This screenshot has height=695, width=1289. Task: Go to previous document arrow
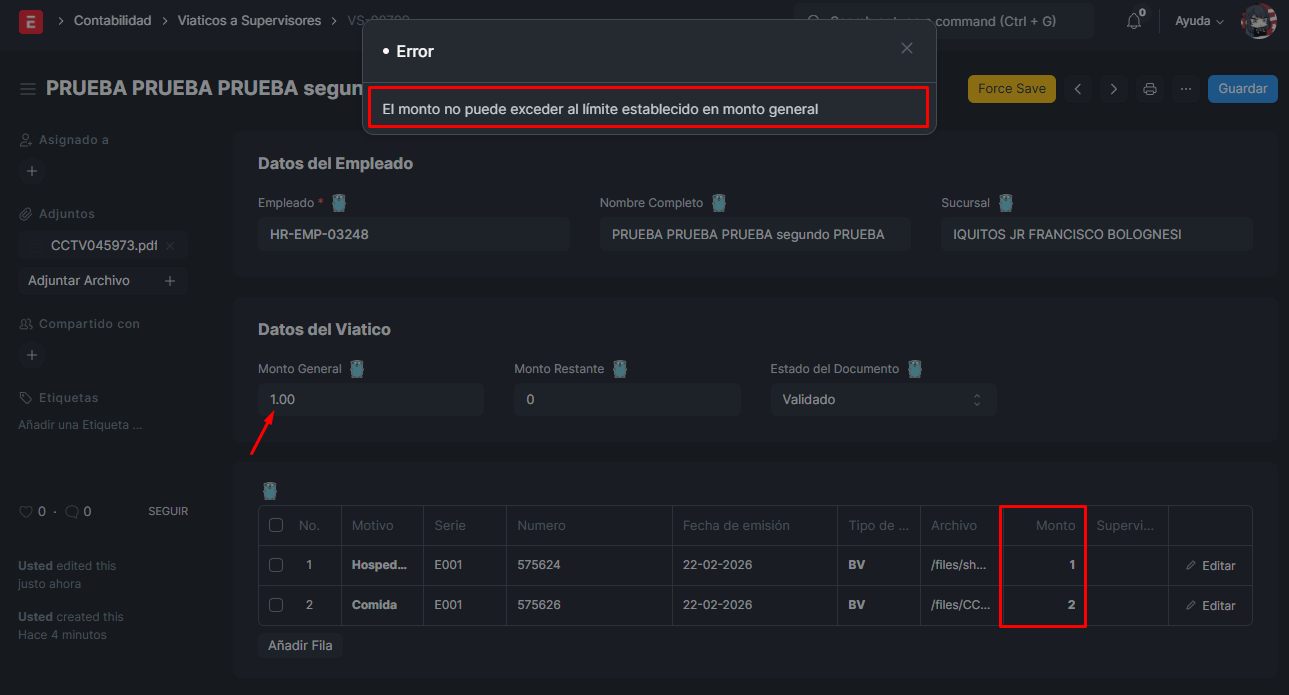point(1078,89)
